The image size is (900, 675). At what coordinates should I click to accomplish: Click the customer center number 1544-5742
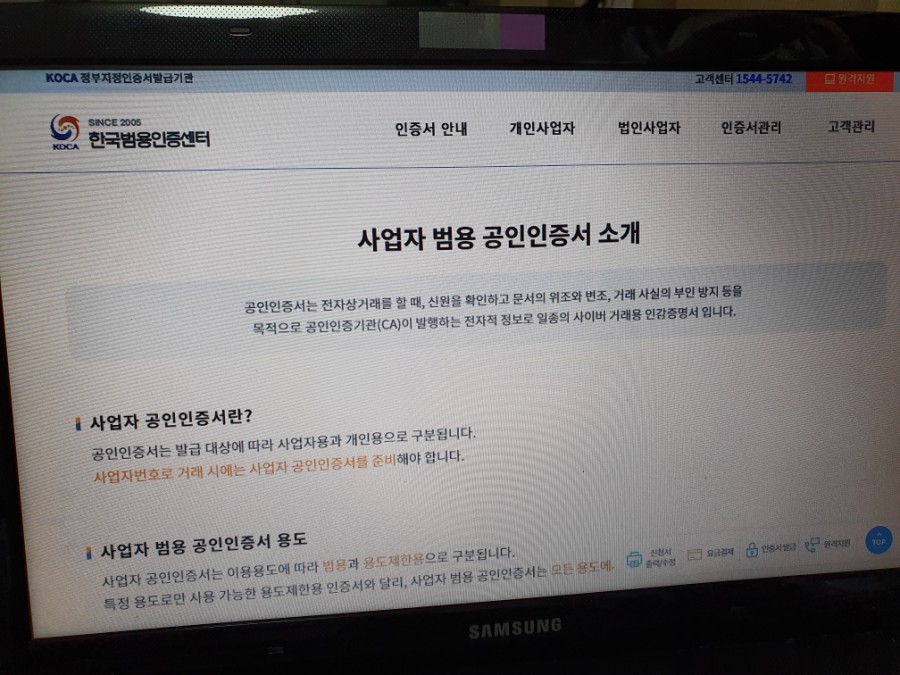pos(763,79)
